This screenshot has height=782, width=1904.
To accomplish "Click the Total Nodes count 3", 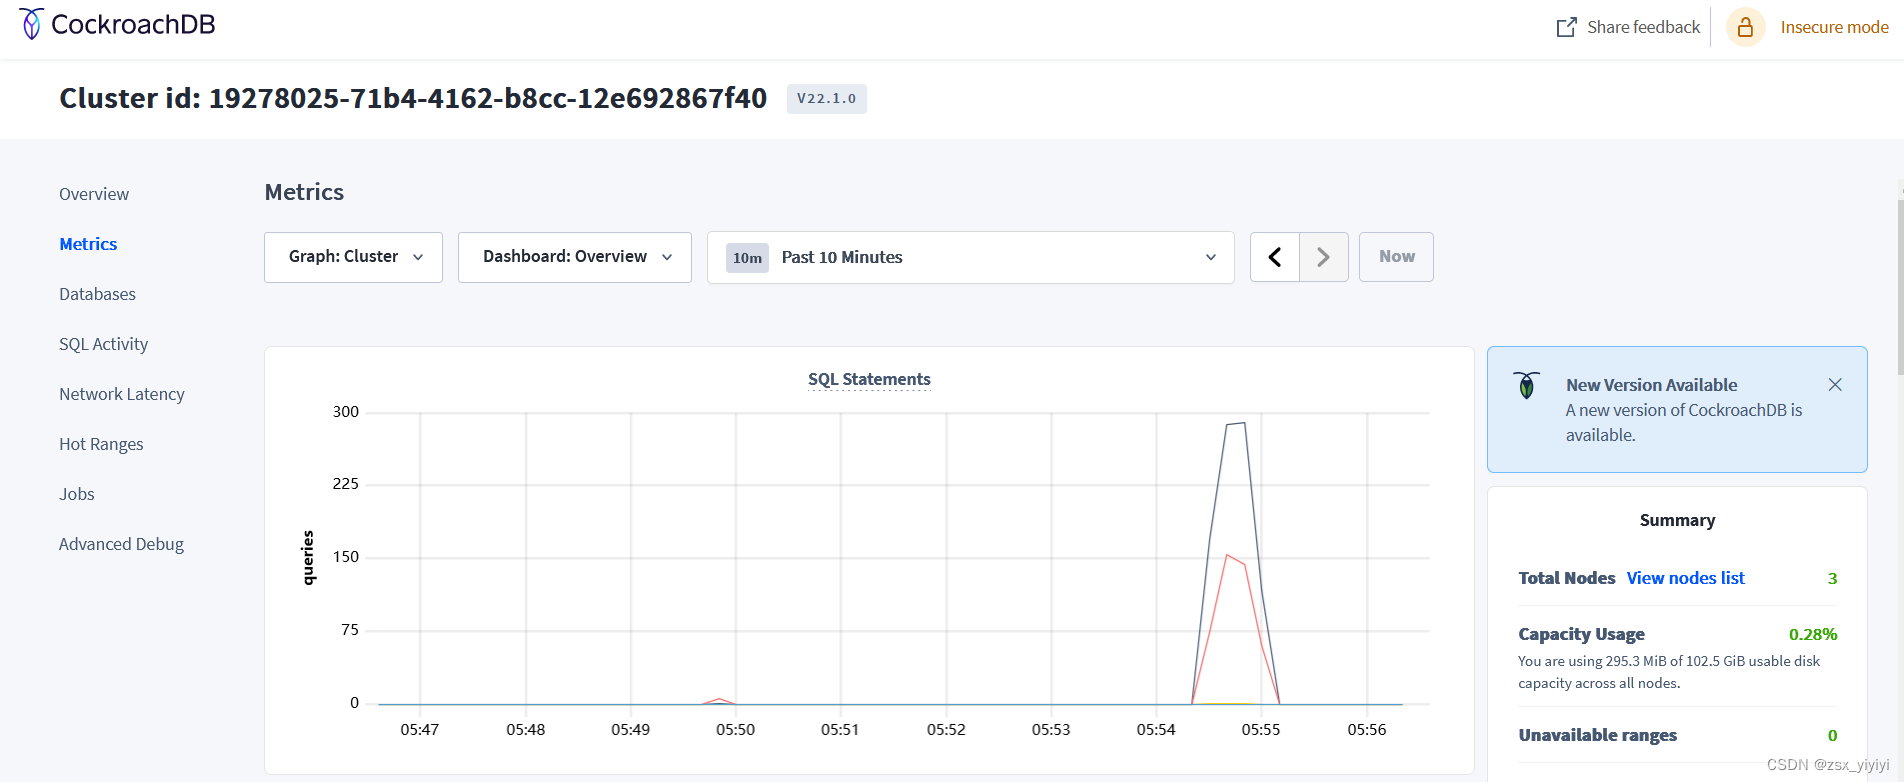I will click(x=1832, y=578).
